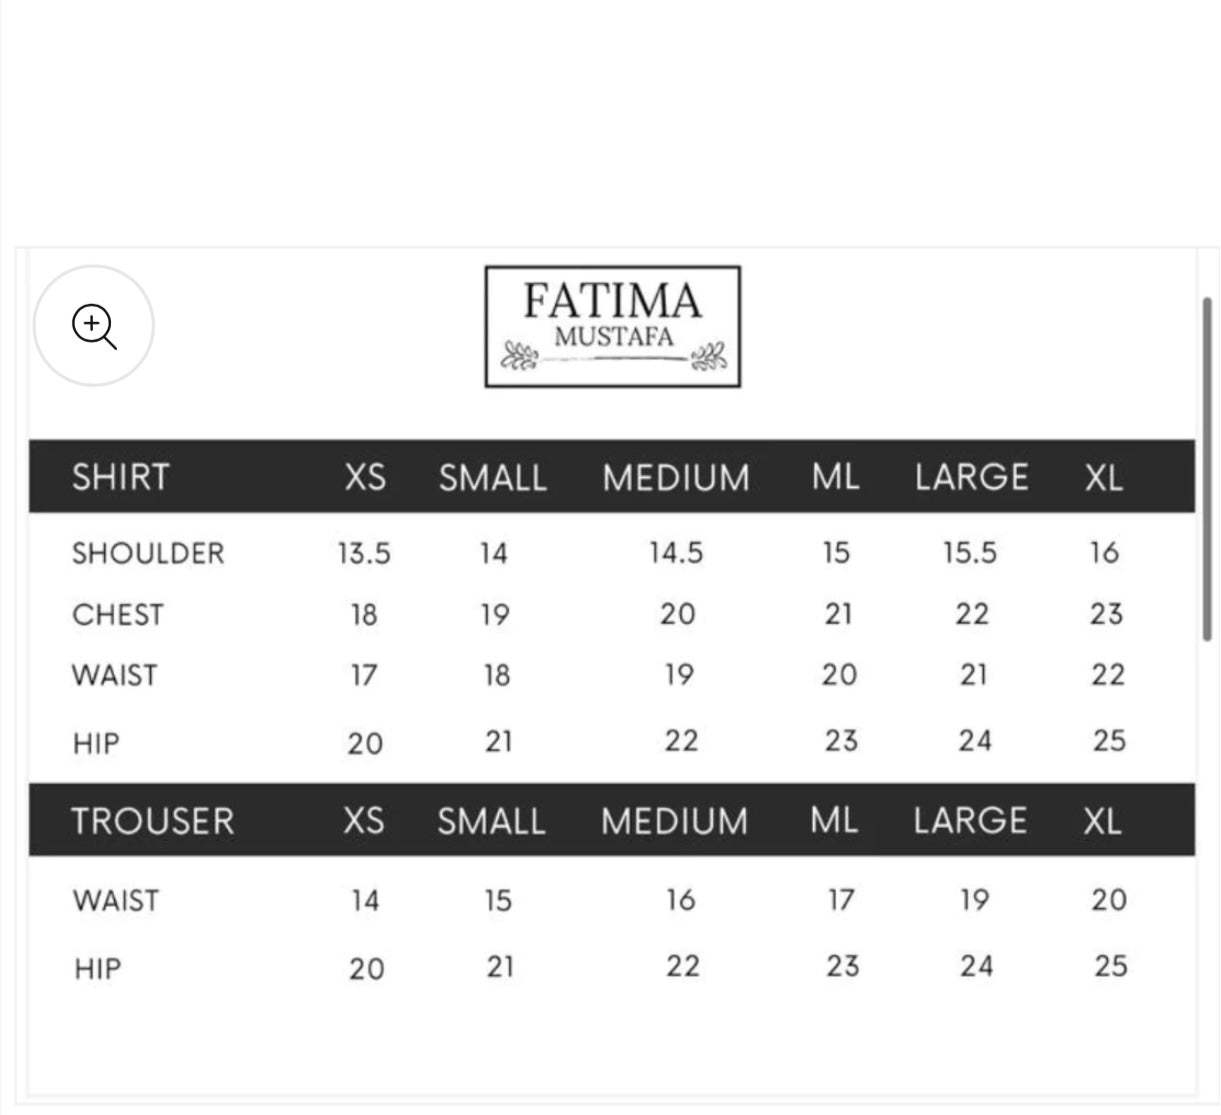
Task: Click the 13.5 shoulder value
Action: (x=364, y=553)
